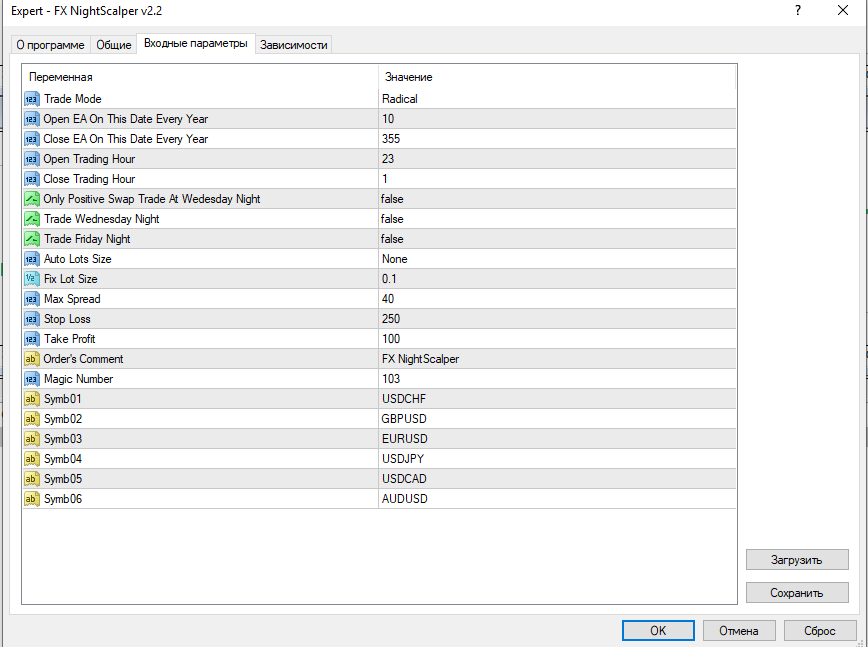This screenshot has height=647, width=868.
Task: Edit the Open Trading Hour value 23
Action: point(388,159)
